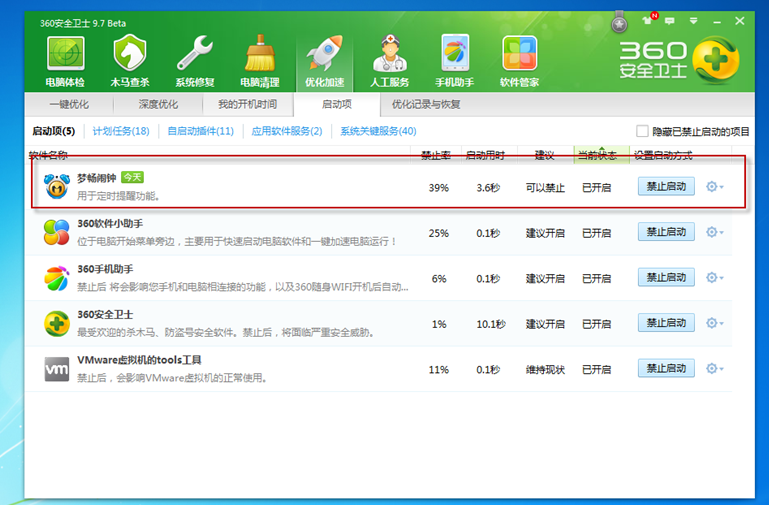
Task: Open gear dropdown for 360软件小助手 row
Action: [715, 232]
